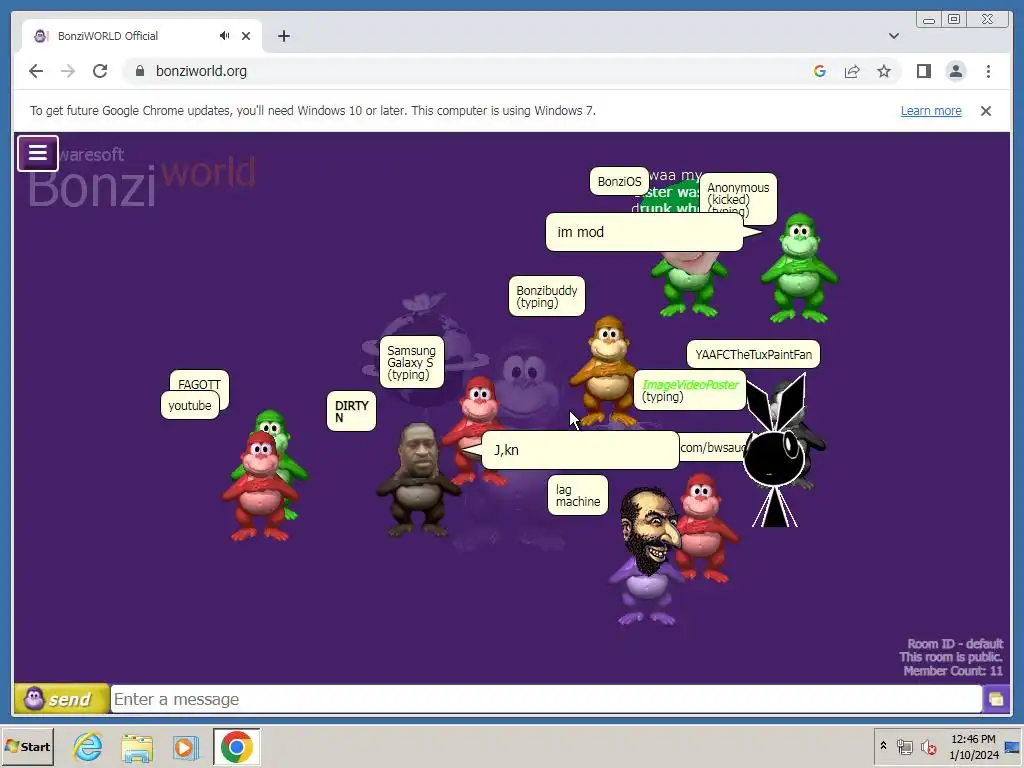Click the muted volume tray icon
The height and width of the screenshot is (768, 1024).
928,746
